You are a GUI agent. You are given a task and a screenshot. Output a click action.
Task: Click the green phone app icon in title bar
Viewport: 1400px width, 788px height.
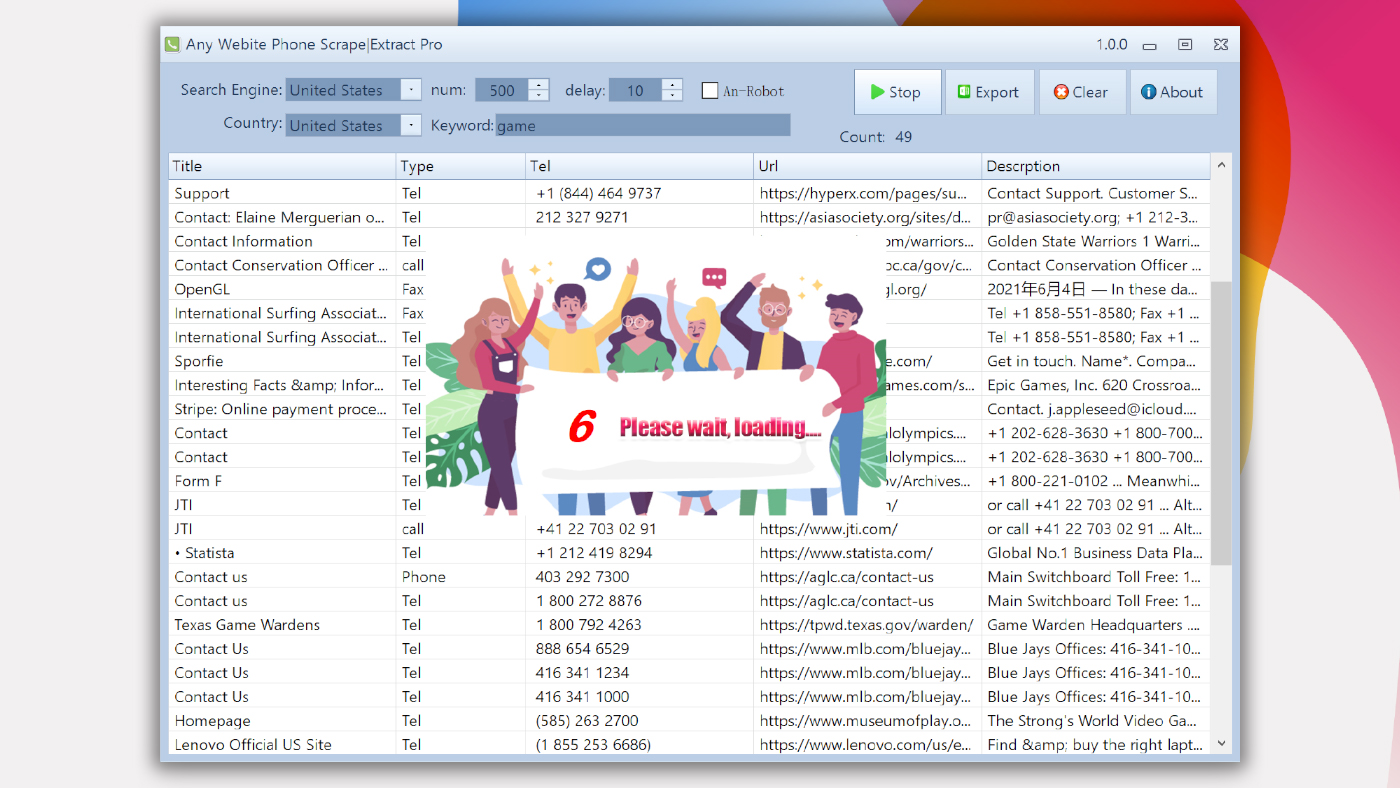click(x=172, y=44)
